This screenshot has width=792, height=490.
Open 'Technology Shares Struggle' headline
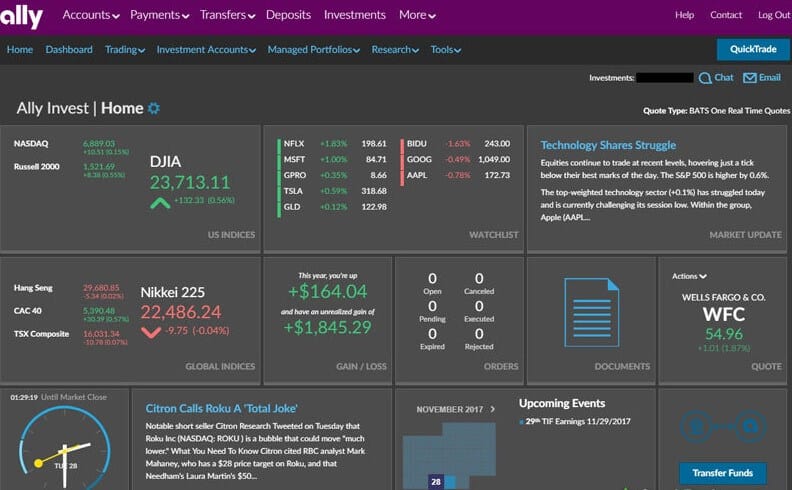click(608, 145)
